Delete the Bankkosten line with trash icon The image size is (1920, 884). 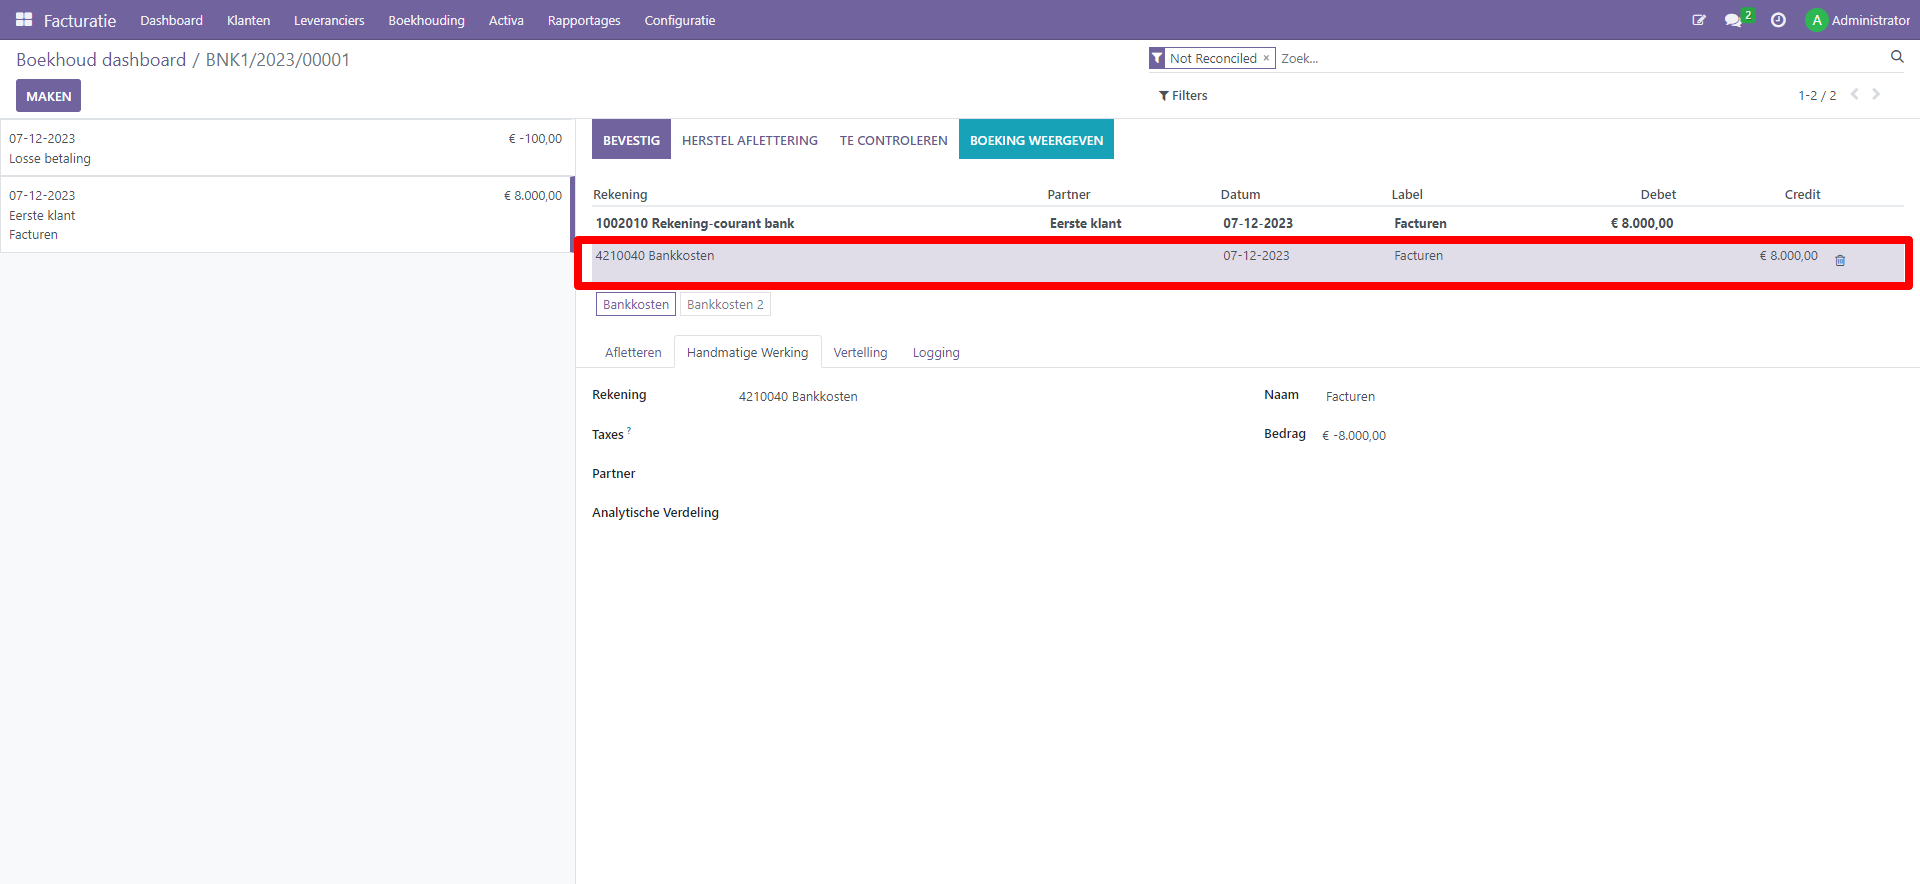click(x=1840, y=260)
